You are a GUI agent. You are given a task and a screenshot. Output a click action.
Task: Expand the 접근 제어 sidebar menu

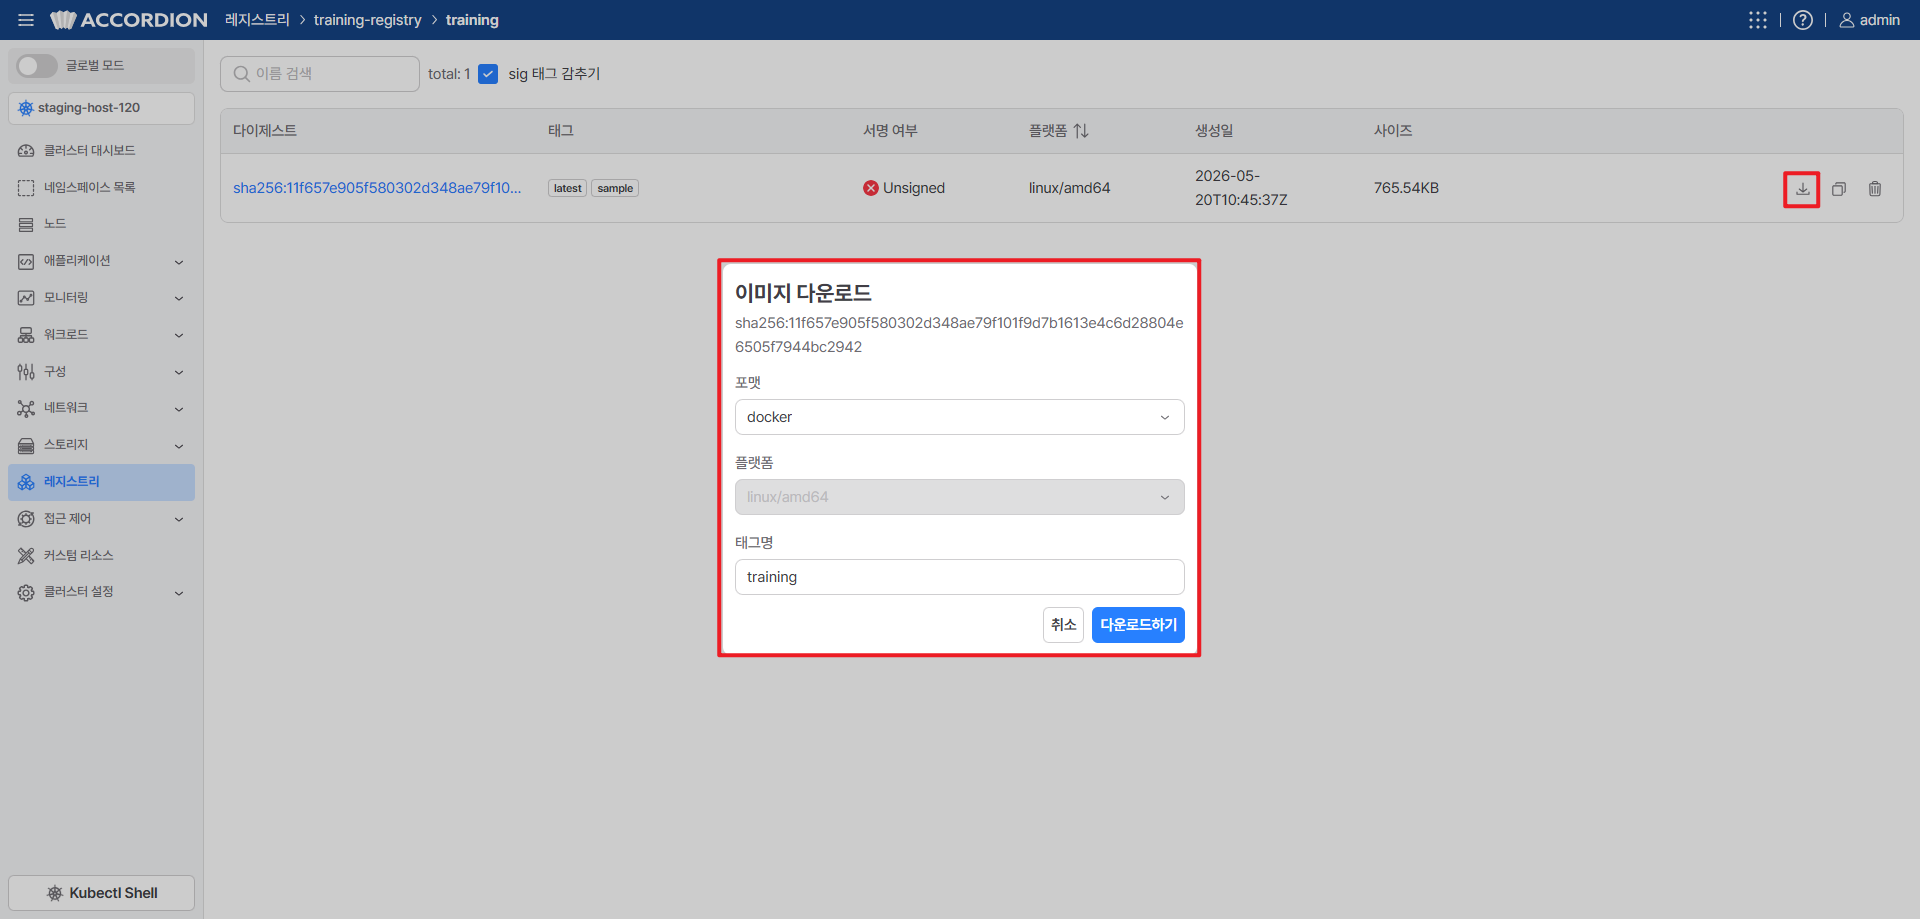click(101, 519)
